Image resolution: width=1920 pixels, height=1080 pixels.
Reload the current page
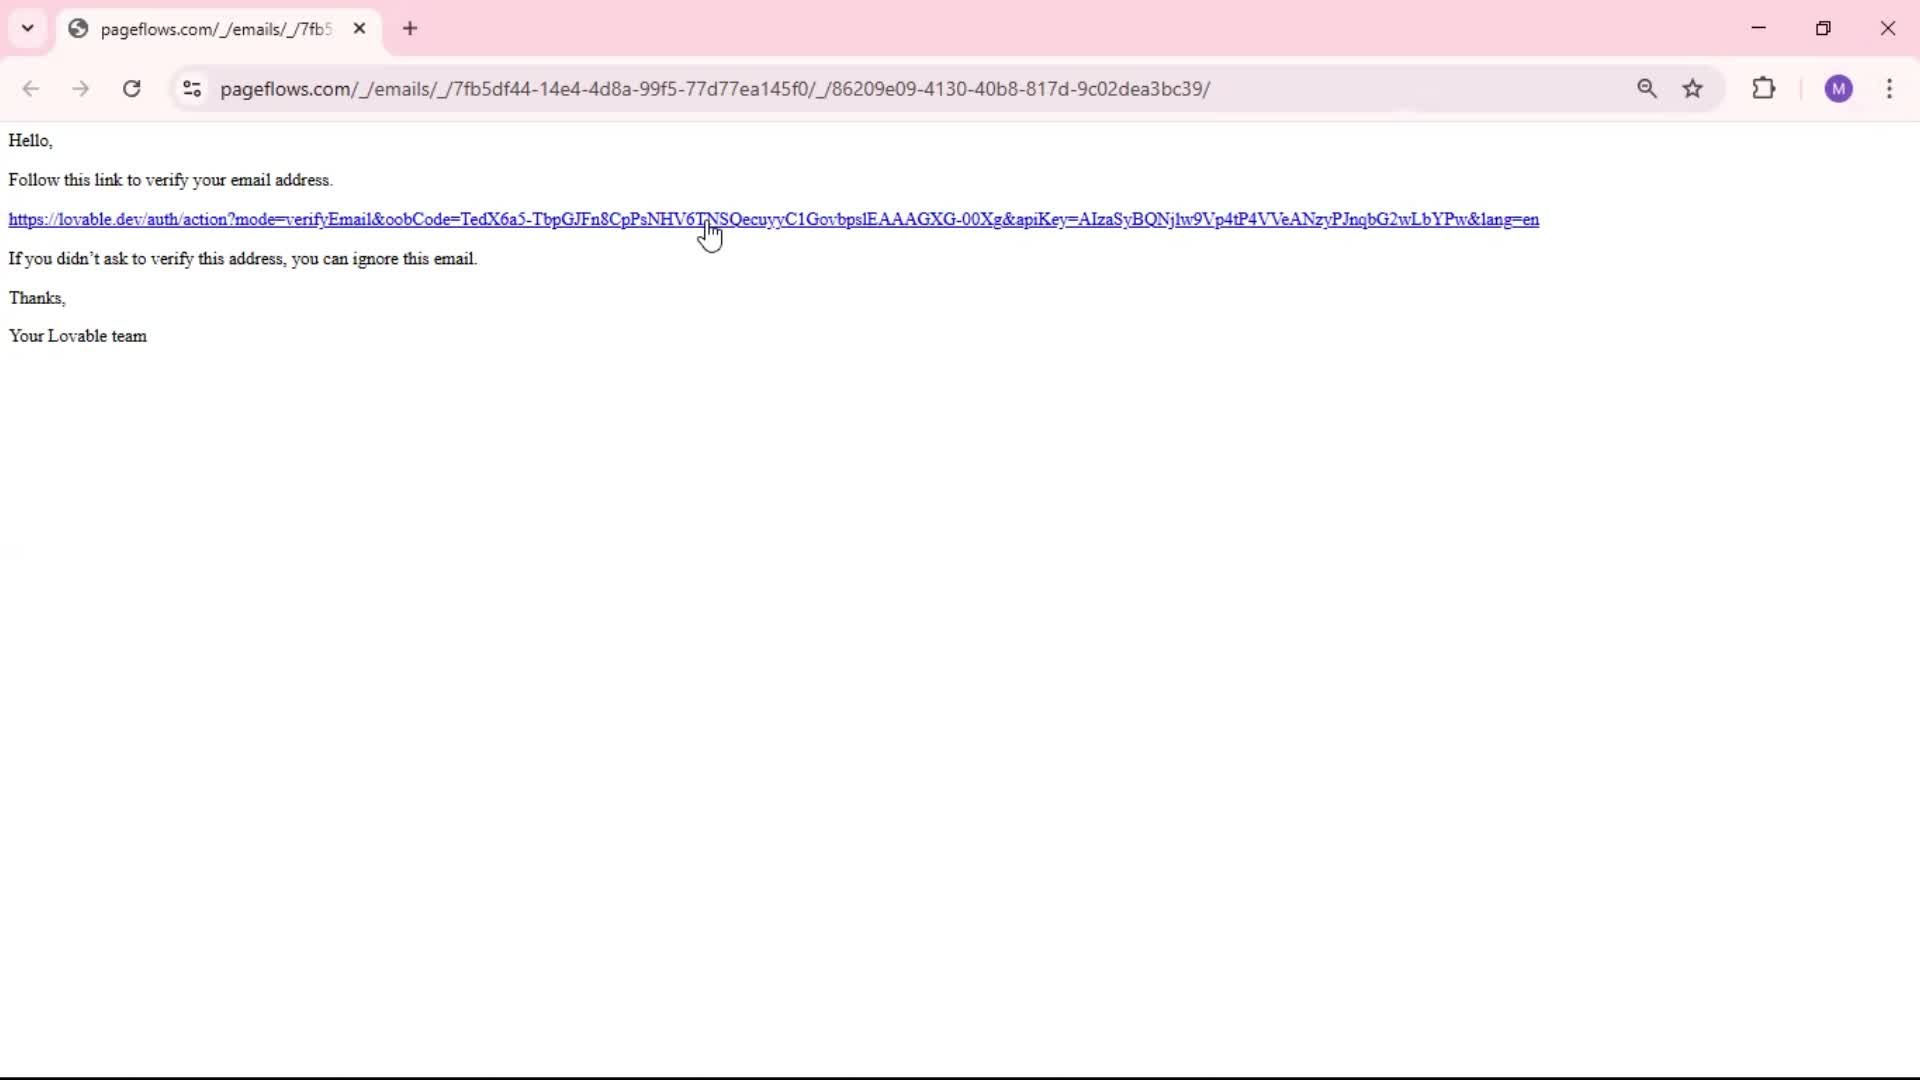pyautogui.click(x=132, y=89)
